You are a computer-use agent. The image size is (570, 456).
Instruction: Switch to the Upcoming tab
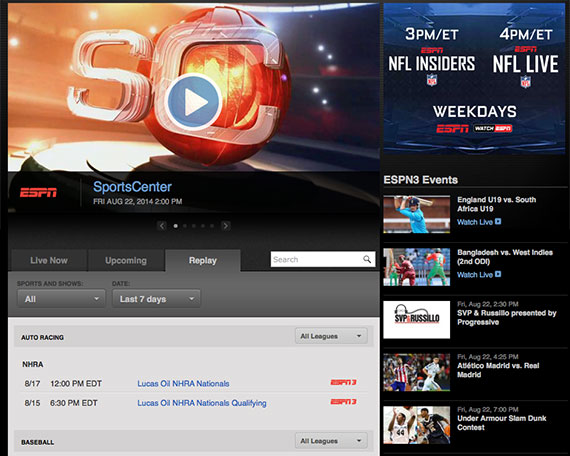pyautogui.click(x=126, y=260)
